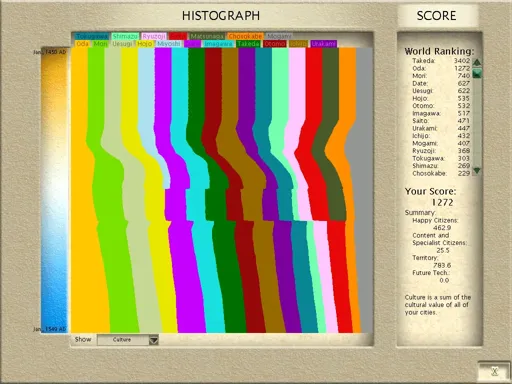Click the Urakami ranking row with score 447
The image size is (512, 384).
[x=441, y=128]
